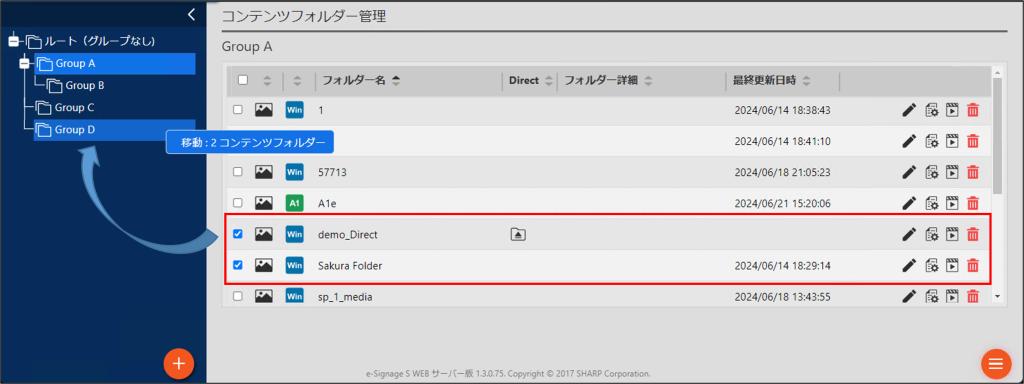The height and width of the screenshot is (384, 1024).
Task: Click the playback film icon for 57713 row
Action: 952,172
